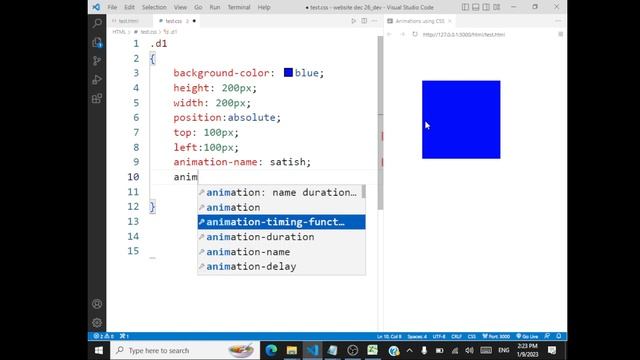Image resolution: width=640 pixels, height=360 pixels.
Task: Open the Go menu
Action: (x=198, y=7)
